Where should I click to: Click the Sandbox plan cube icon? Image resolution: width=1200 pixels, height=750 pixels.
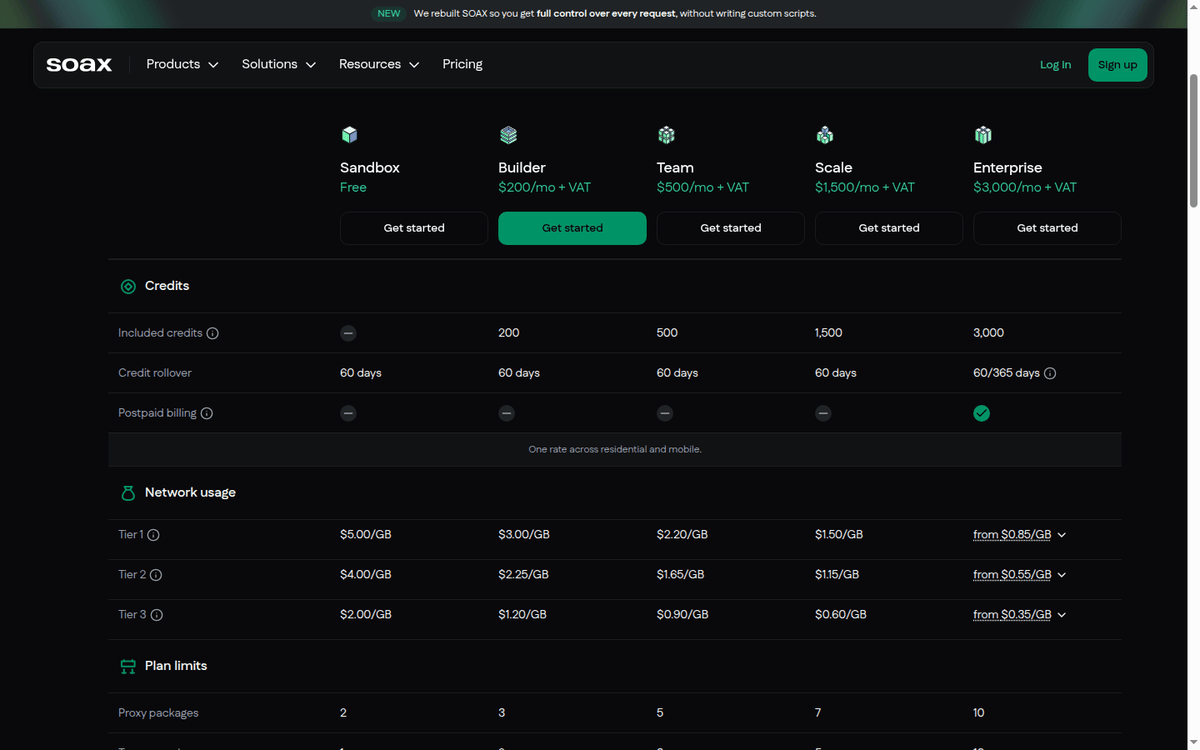[349, 134]
